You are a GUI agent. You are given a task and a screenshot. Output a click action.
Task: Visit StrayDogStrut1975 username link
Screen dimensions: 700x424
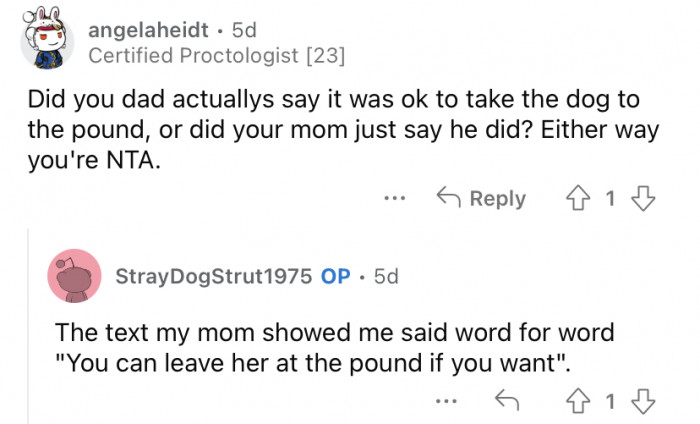pyautogui.click(x=214, y=276)
